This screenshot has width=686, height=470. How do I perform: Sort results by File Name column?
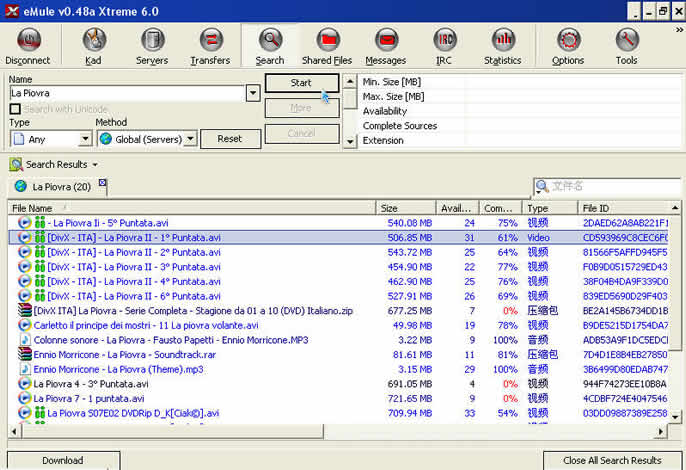pyautogui.click(x=191, y=208)
